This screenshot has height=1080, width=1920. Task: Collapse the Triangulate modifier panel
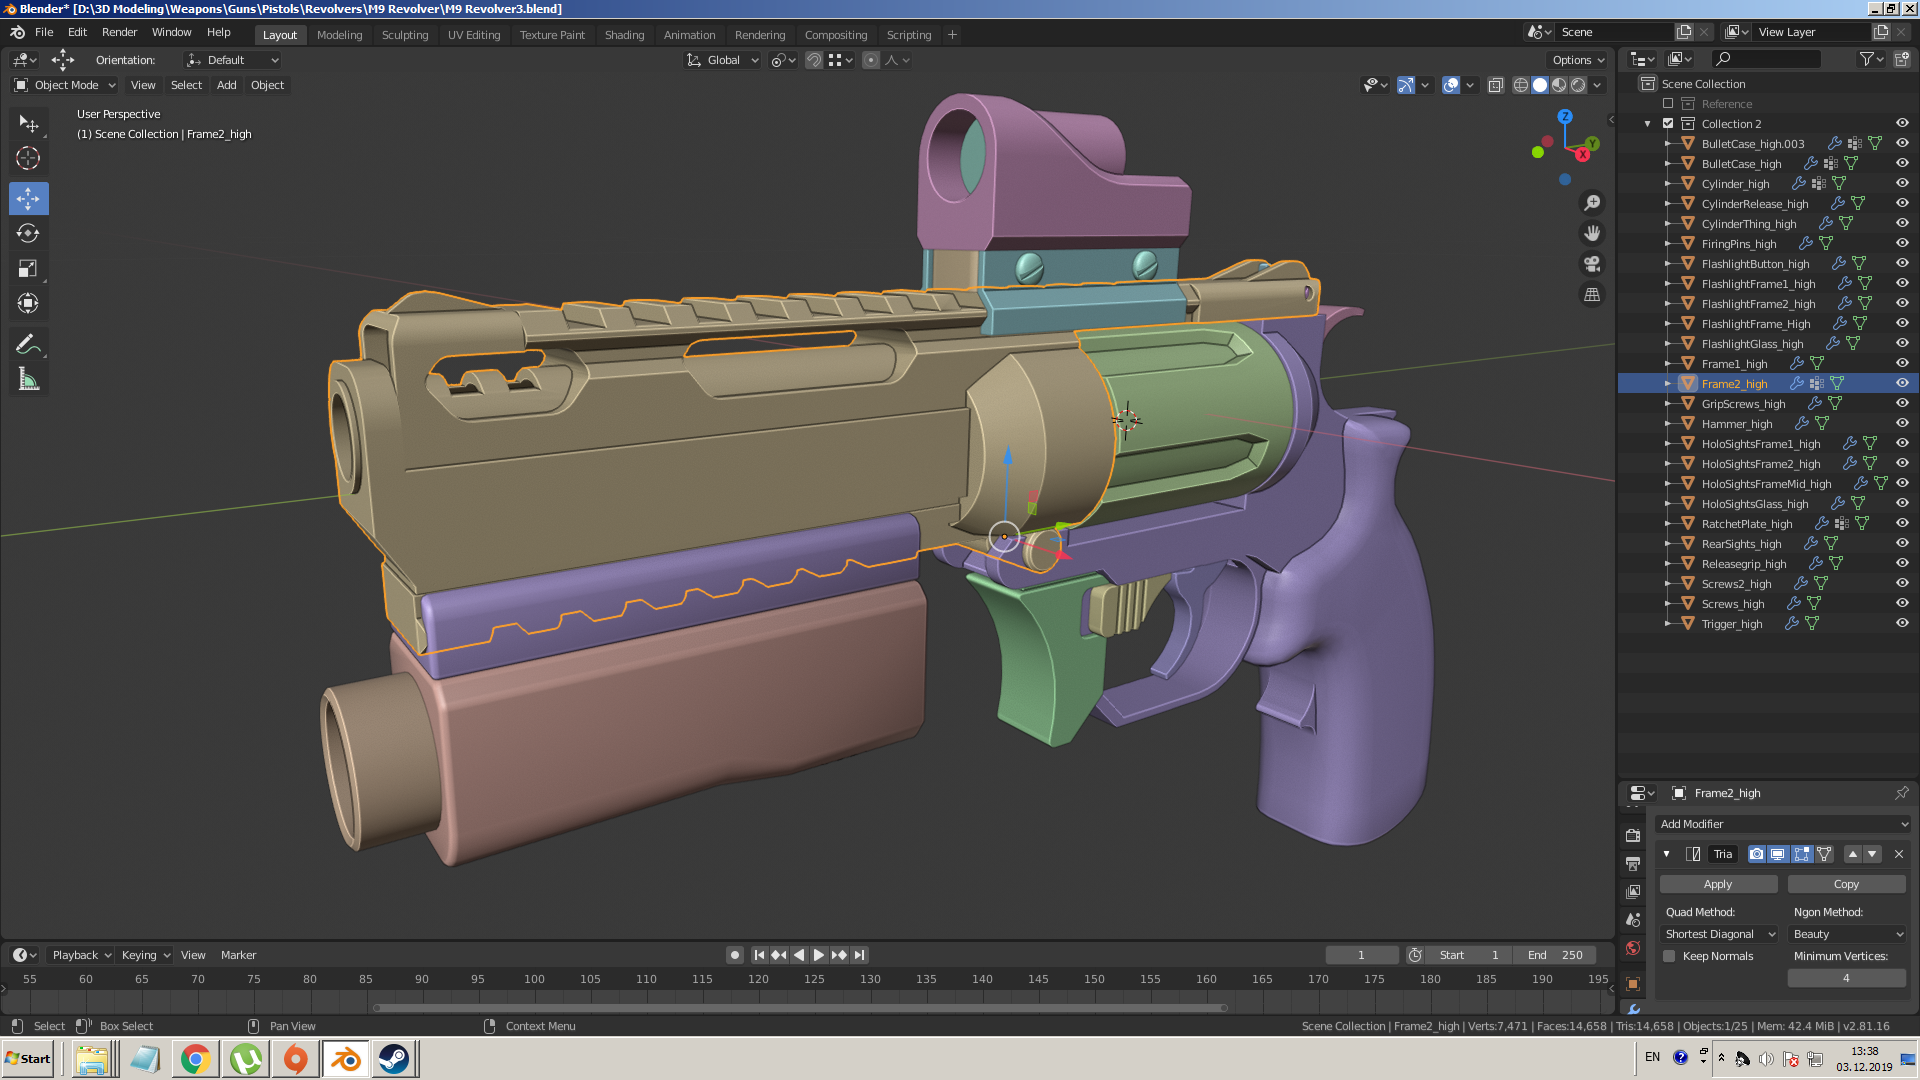coord(1667,854)
